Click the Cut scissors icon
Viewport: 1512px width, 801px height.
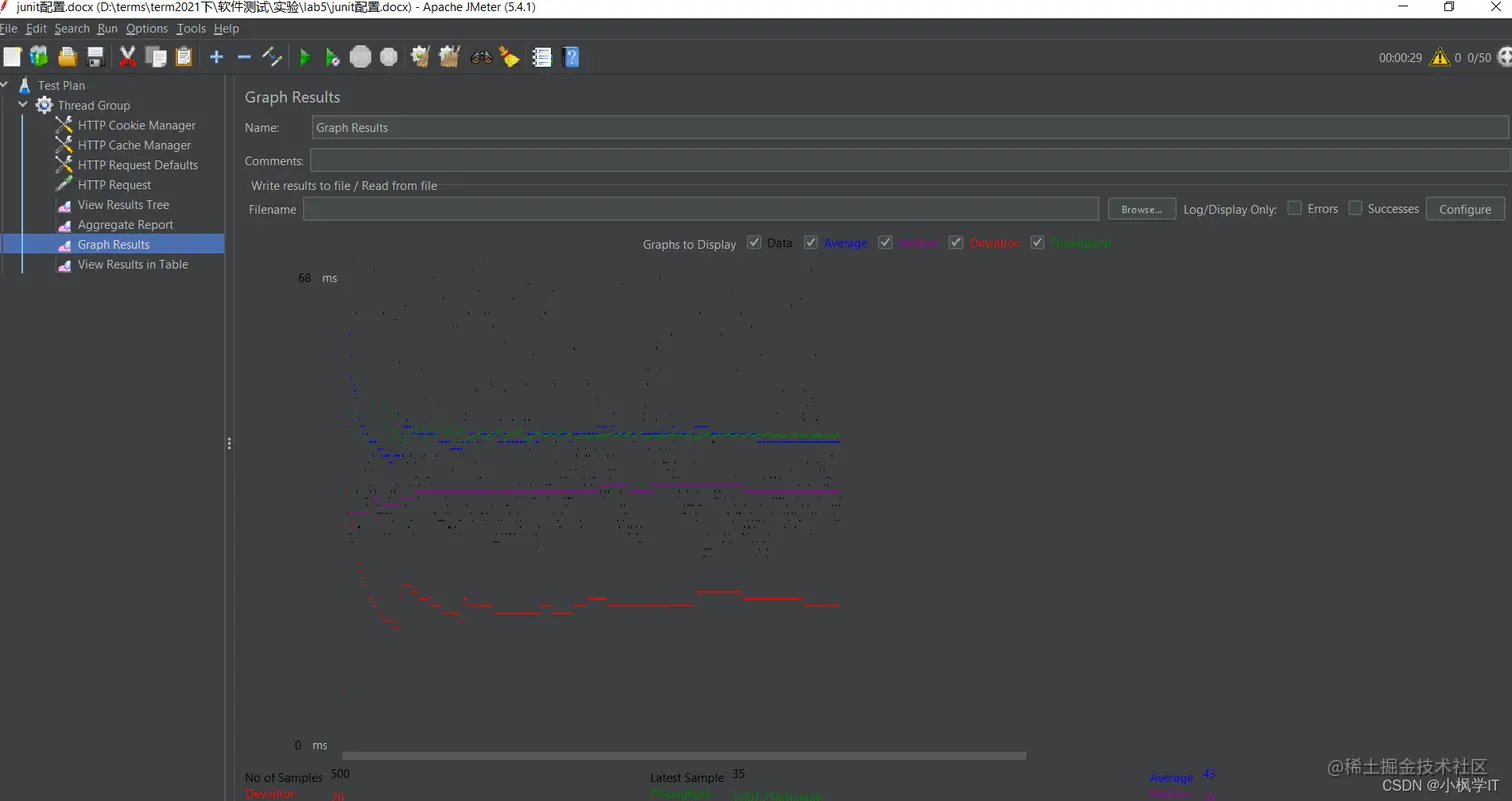pos(127,57)
